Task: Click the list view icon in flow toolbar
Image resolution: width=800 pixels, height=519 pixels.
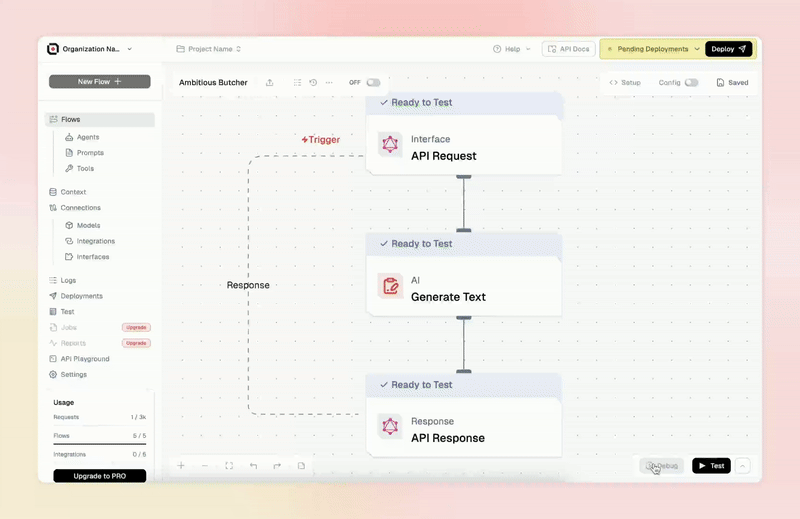Action: click(297, 82)
